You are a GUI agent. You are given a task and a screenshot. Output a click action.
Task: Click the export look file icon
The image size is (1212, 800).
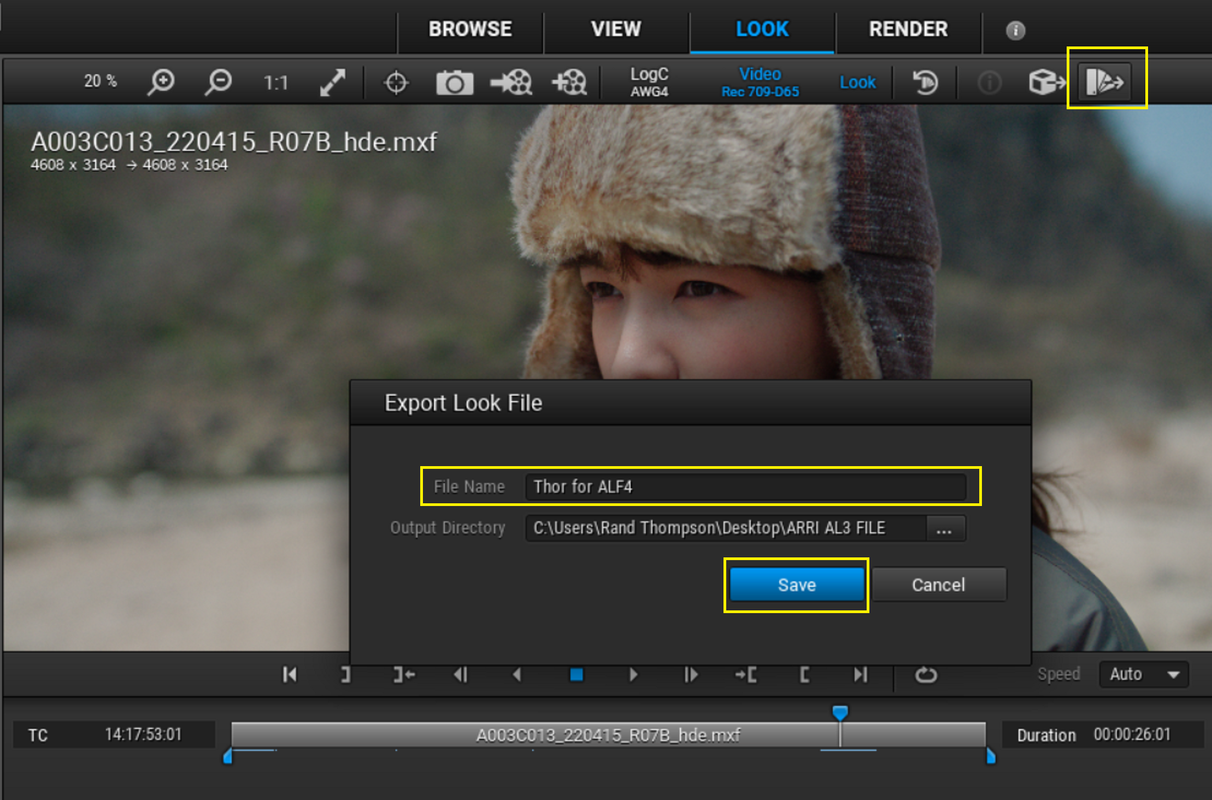pos(1107,81)
